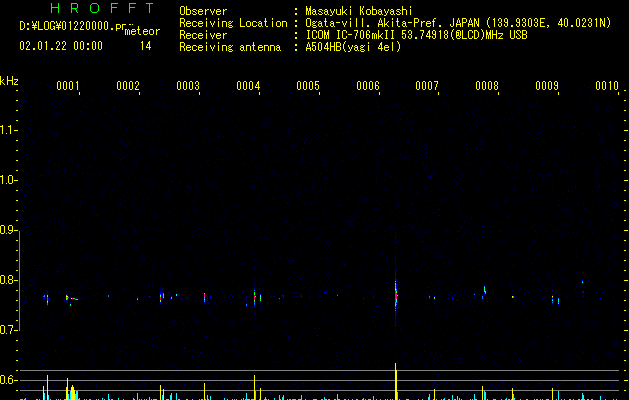Click the Observer field label
Screen dimensions: 629x400
click(203, 11)
